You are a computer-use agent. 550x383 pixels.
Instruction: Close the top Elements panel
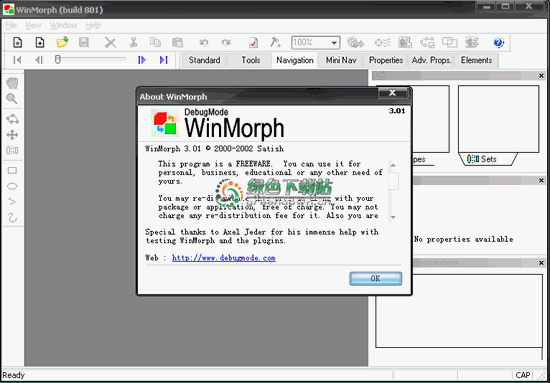pos(541,76)
